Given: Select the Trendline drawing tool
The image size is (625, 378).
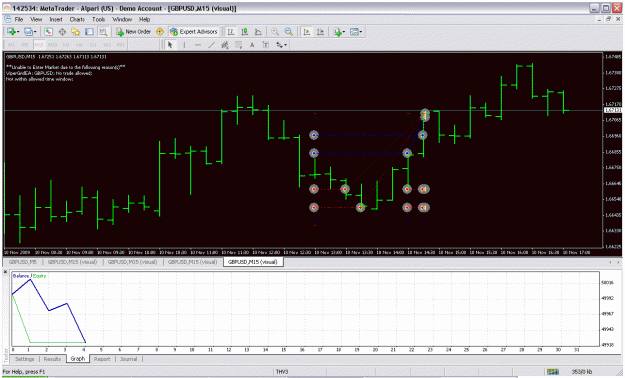Looking at the screenshot, I should point(211,45).
